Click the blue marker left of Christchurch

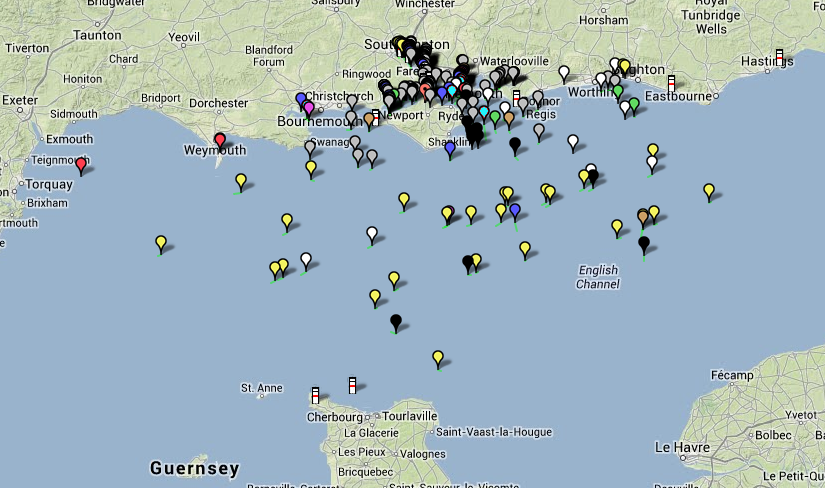coord(301,101)
